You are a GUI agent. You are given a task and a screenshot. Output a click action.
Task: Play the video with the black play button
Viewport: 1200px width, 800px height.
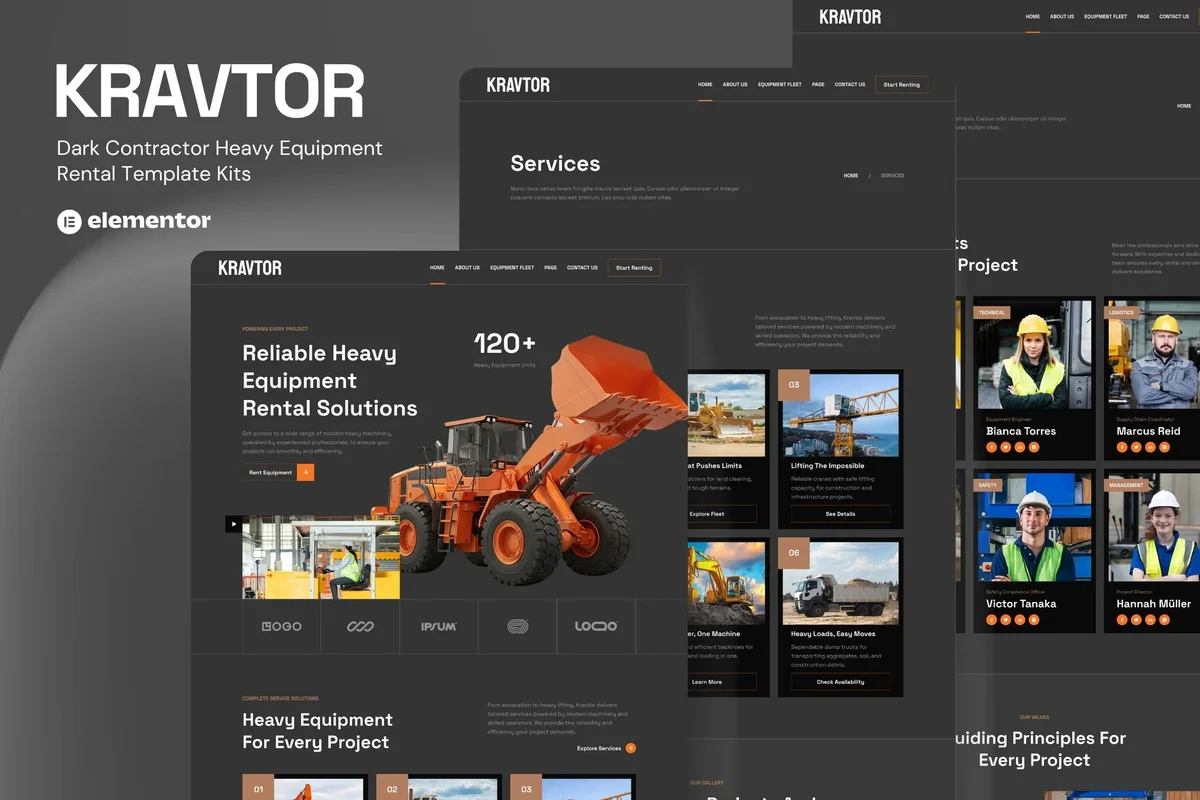pyautogui.click(x=233, y=523)
